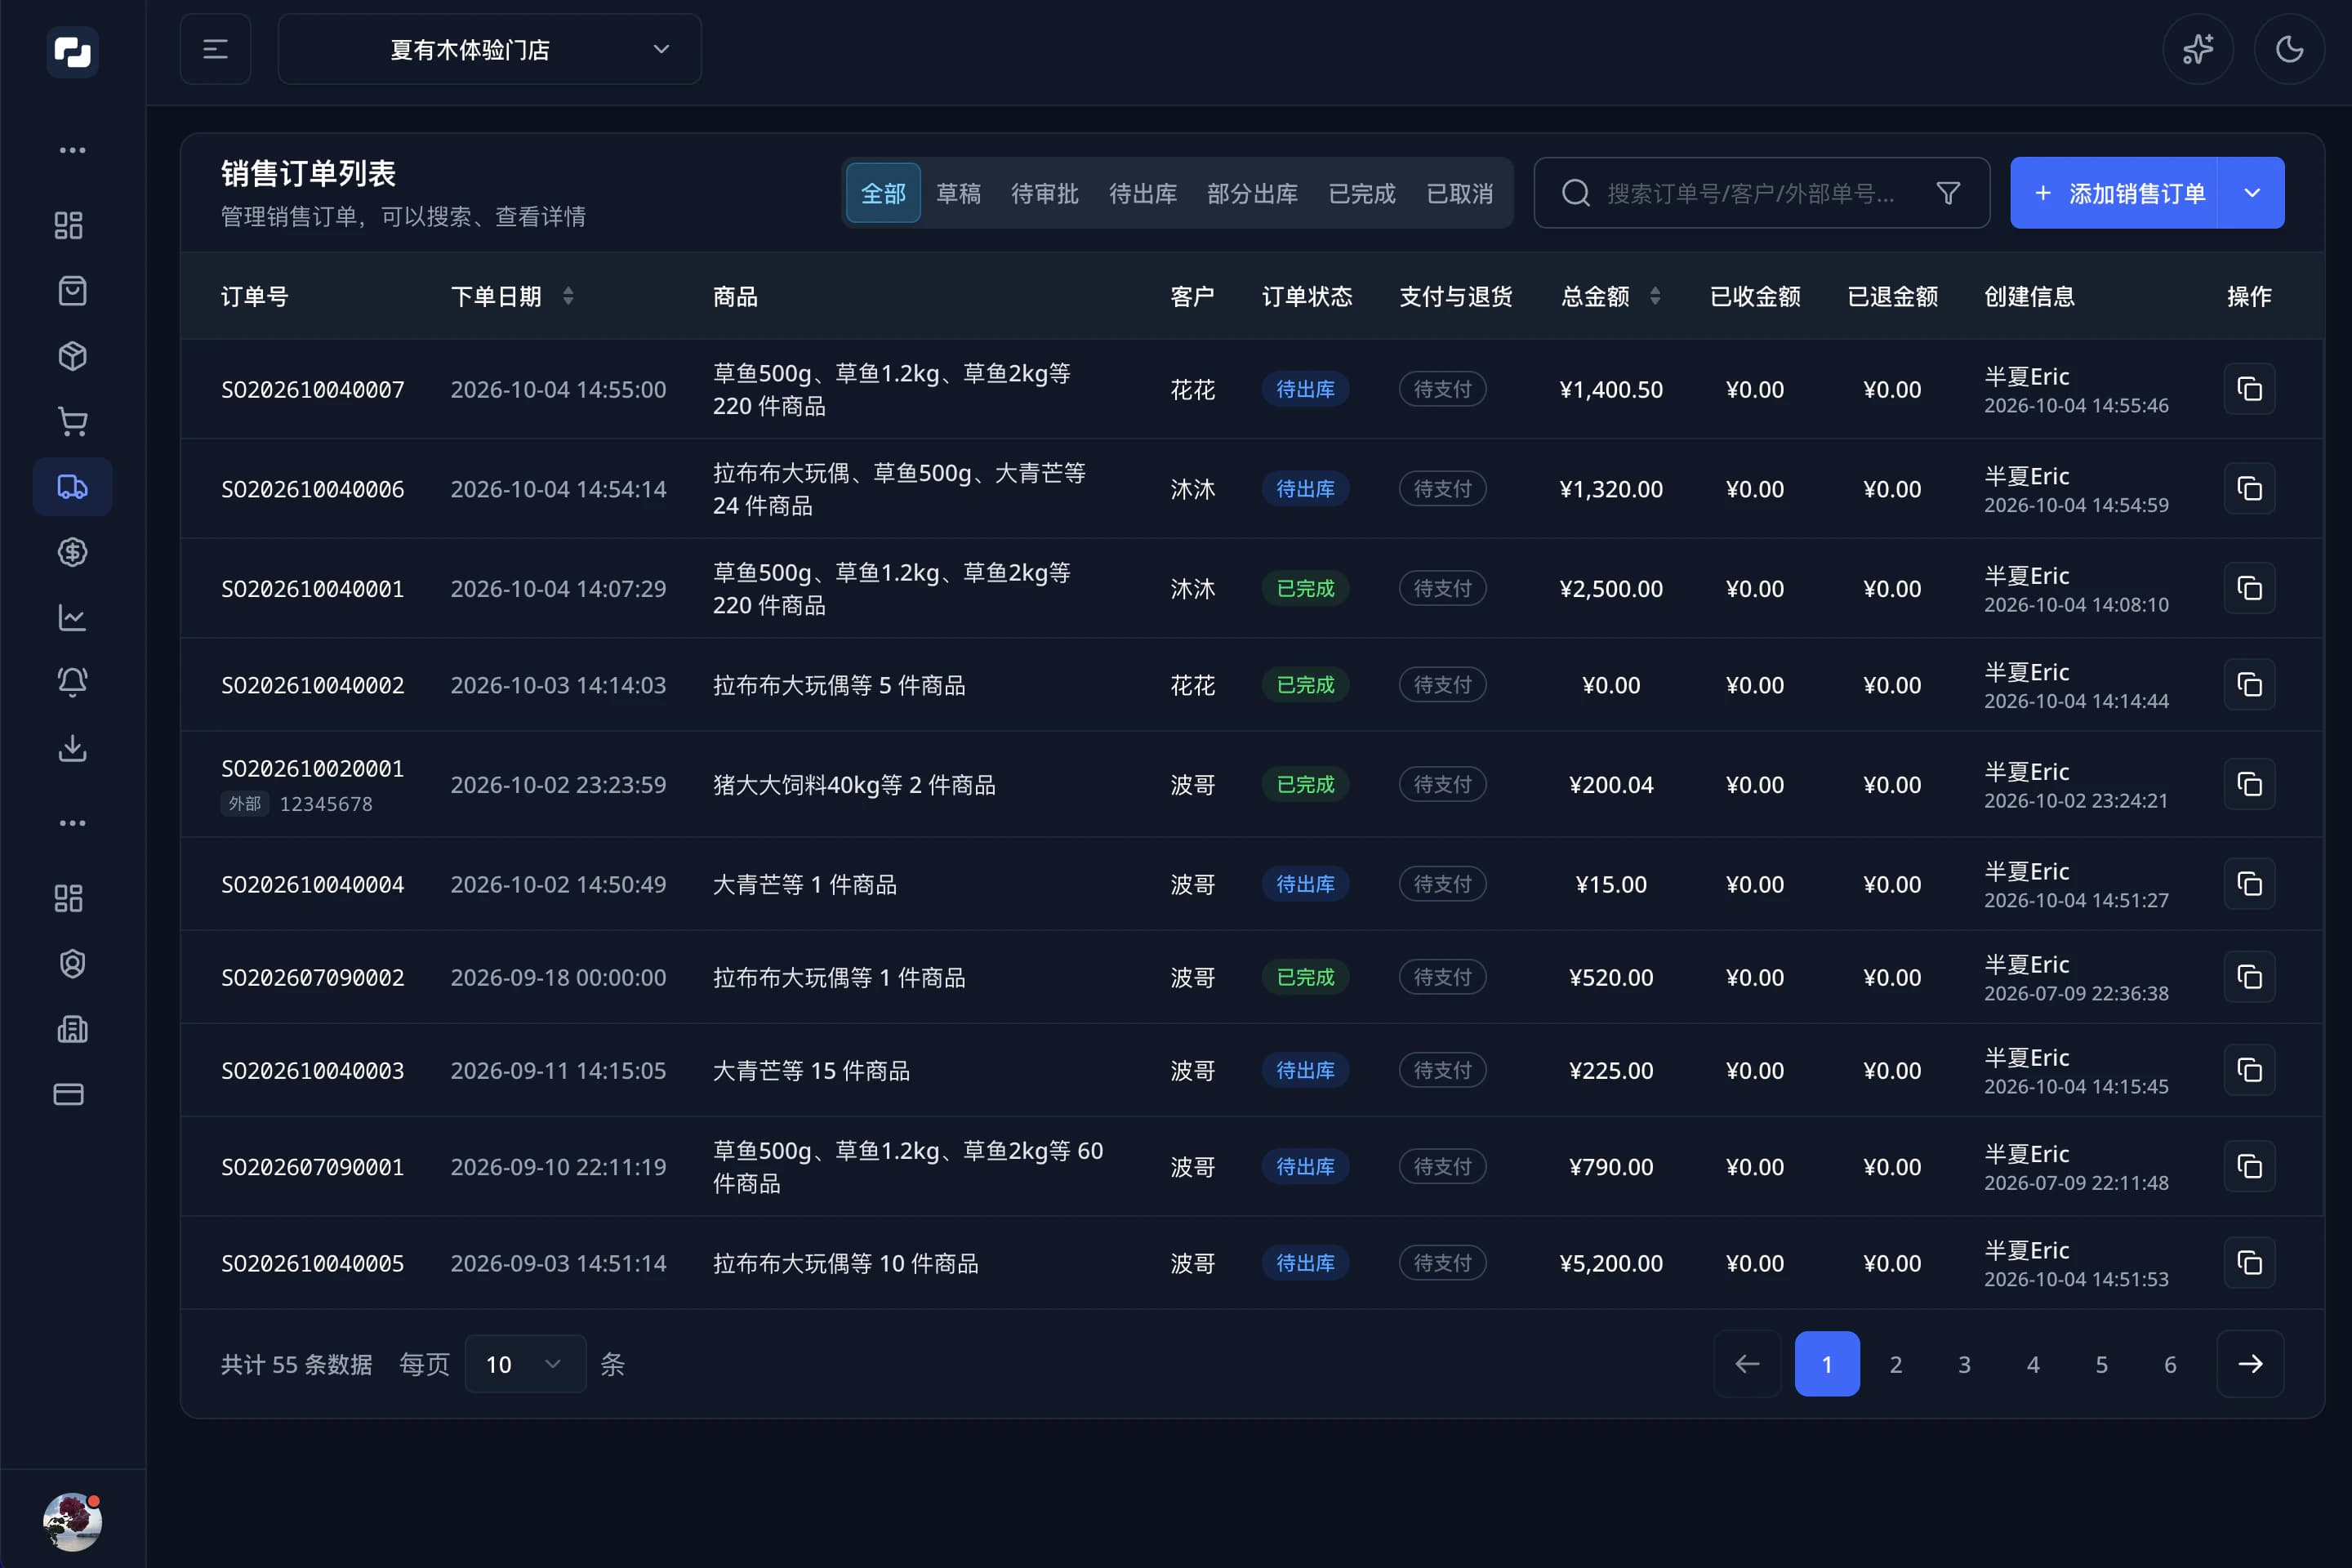Switch to the 已完成 tab
The image size is (2352, 1568).
click(1361, 193)
